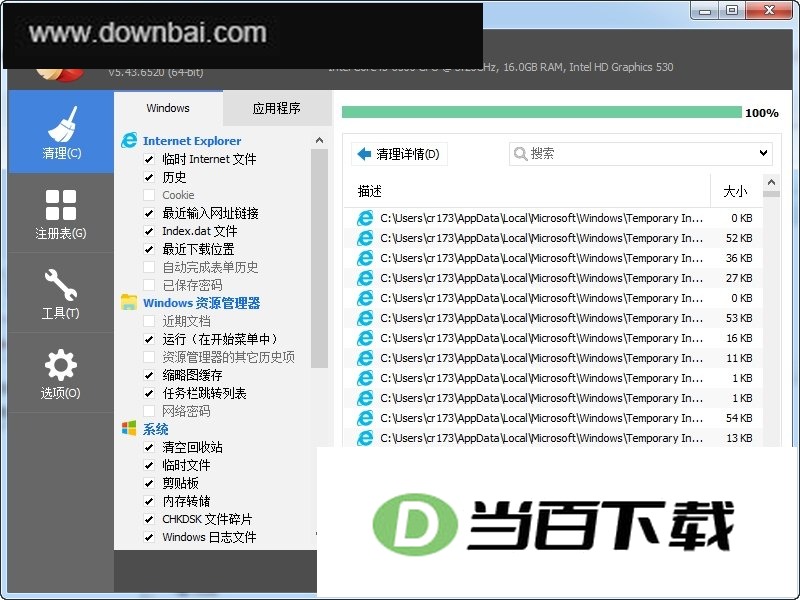The height and width of the screenshot is (600, 800).
Task: Toggle the 临时文件 checkbox
Action: [149, 465]
